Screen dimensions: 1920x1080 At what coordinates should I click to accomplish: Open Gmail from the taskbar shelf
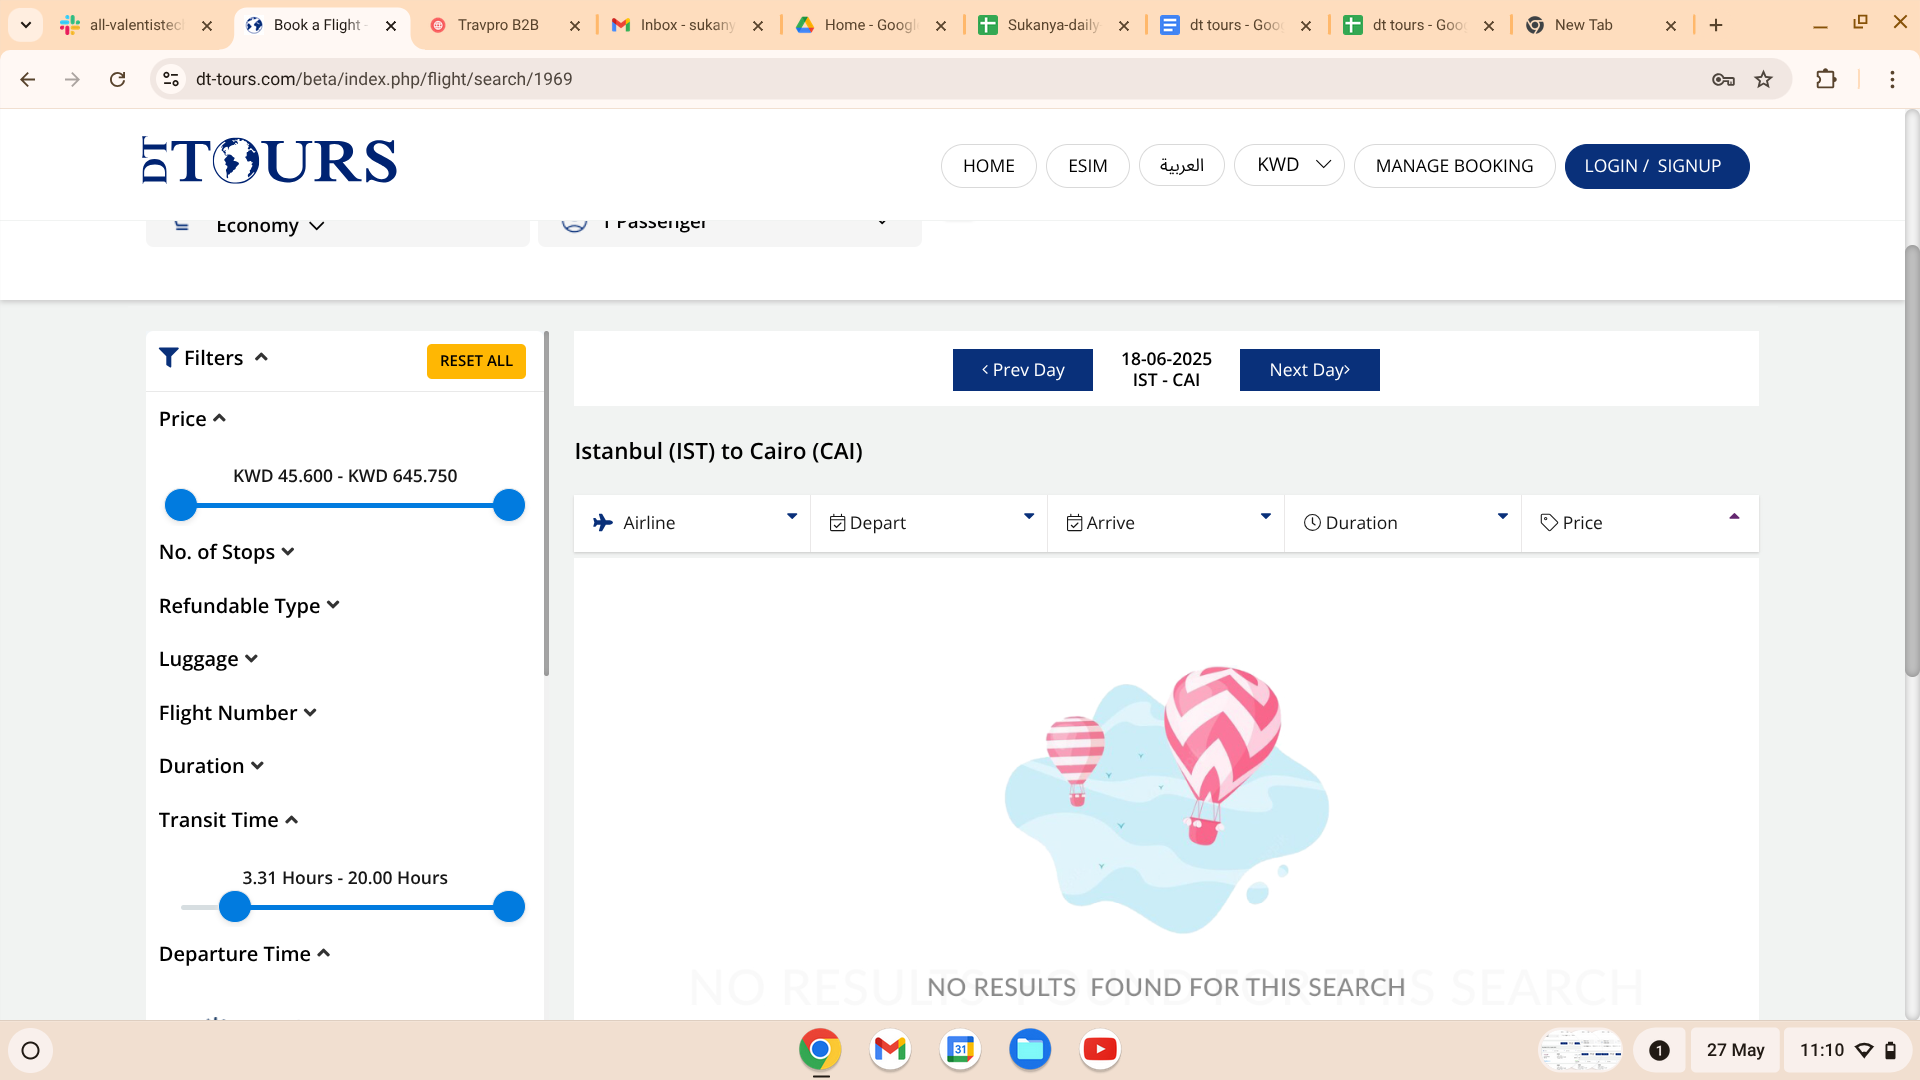point(889,1049)
